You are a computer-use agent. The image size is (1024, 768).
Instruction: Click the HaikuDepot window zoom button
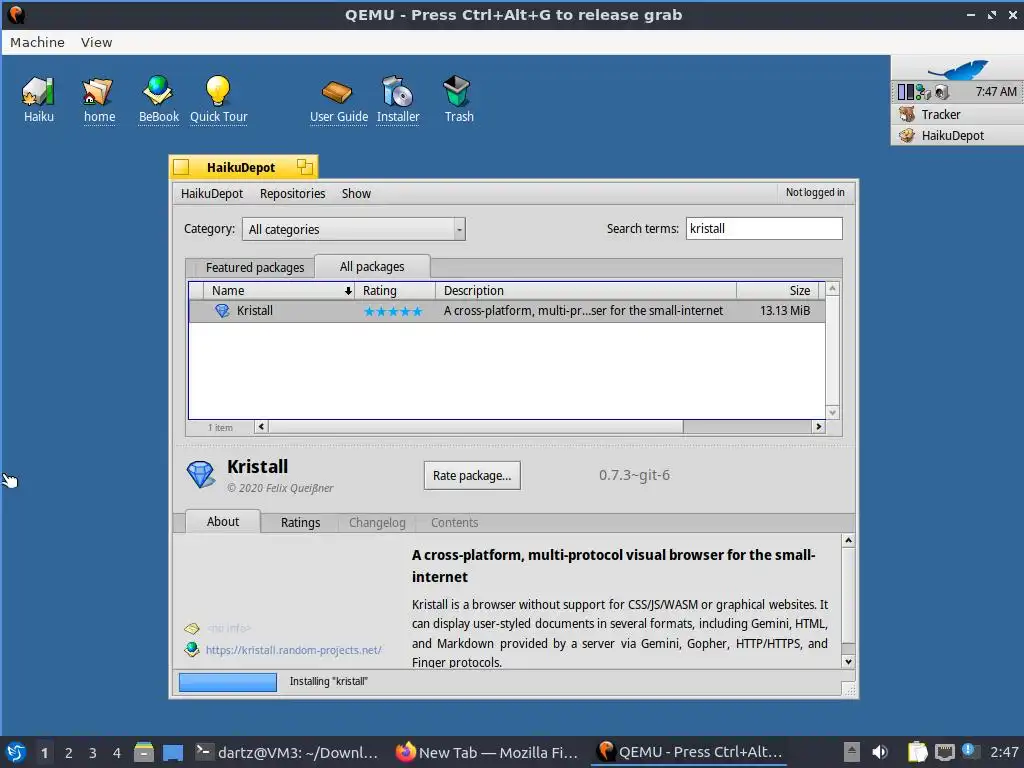(304, 167)
